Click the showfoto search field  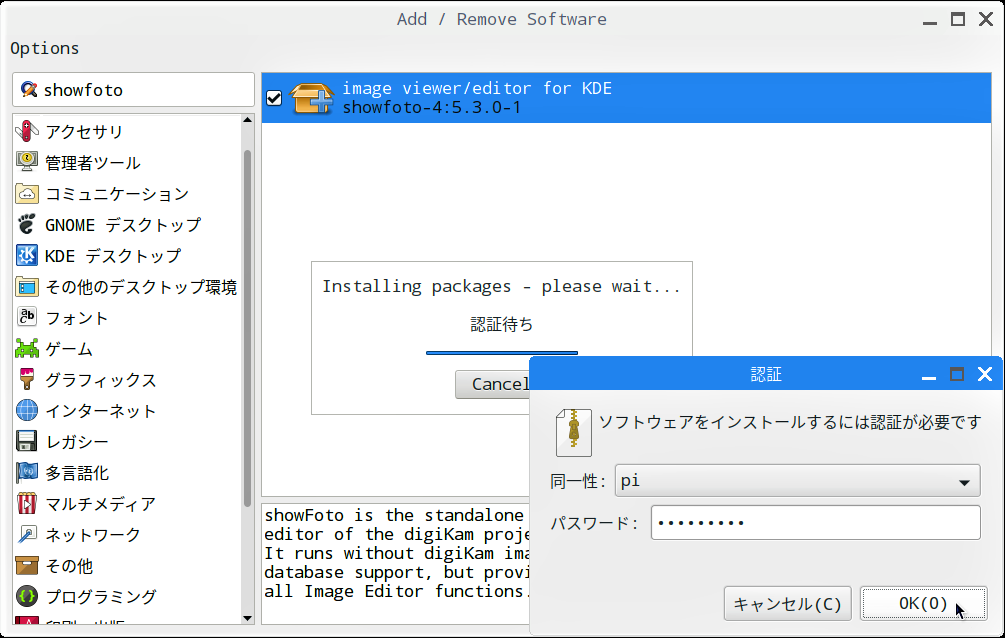click(133, 90)
